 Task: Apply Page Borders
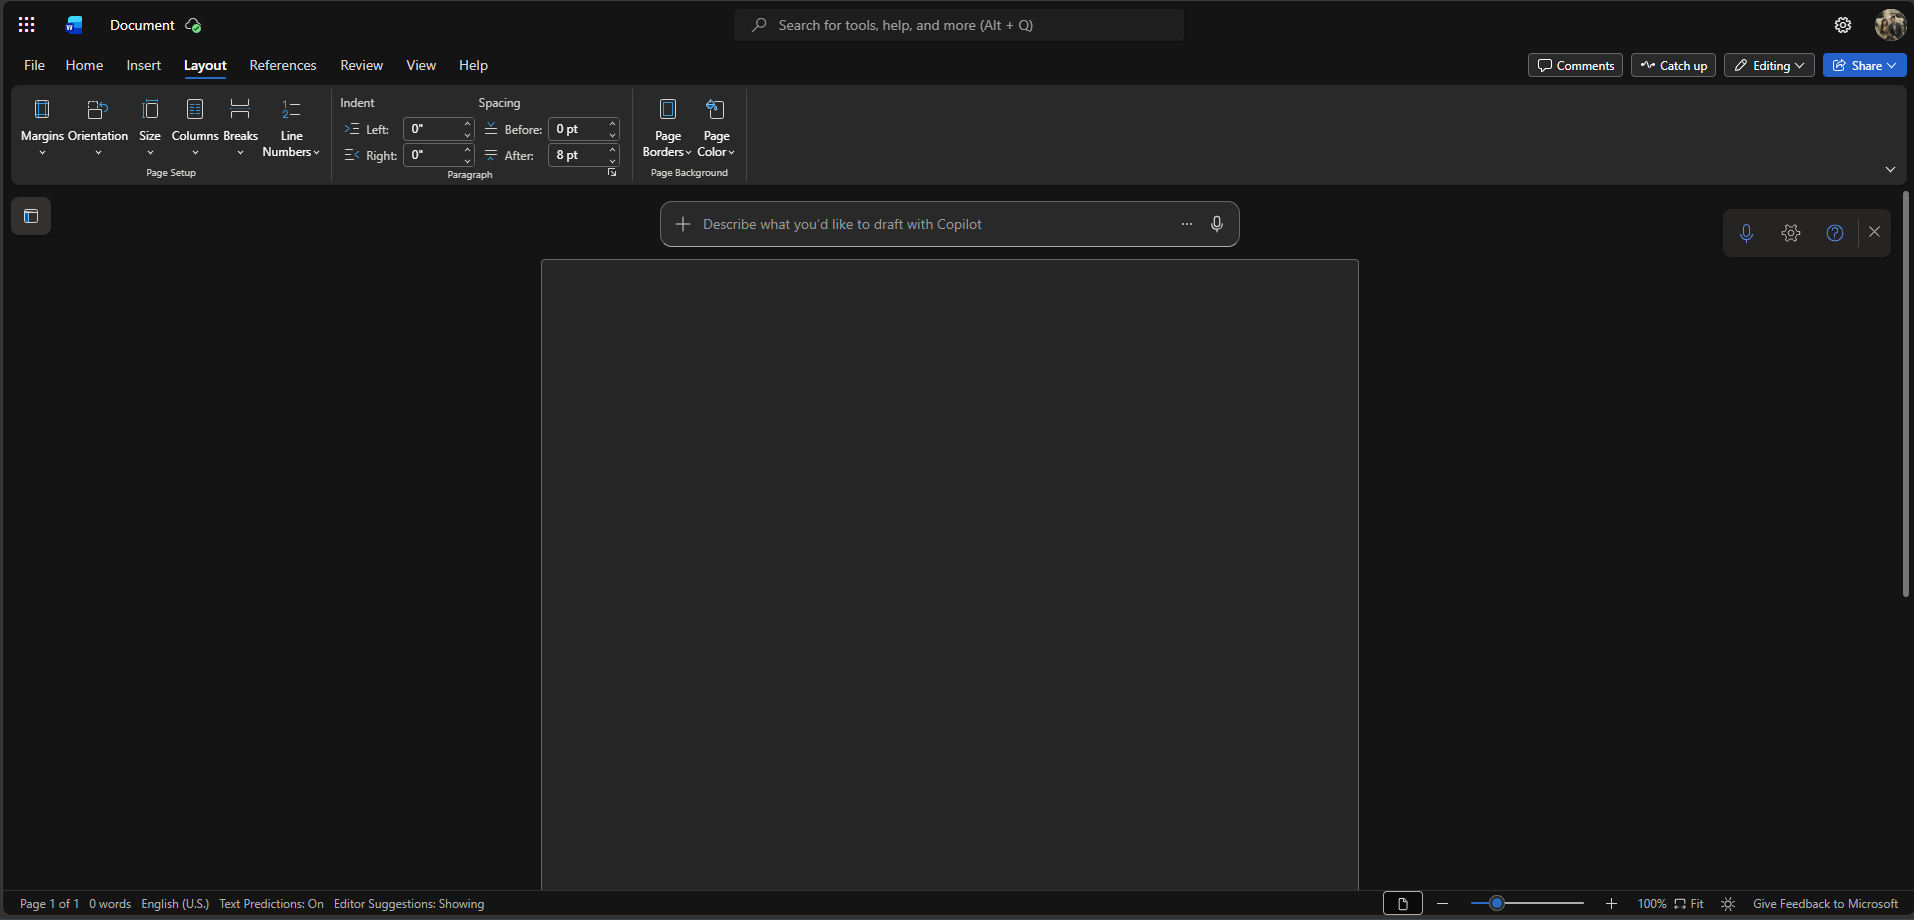[666, 127]
